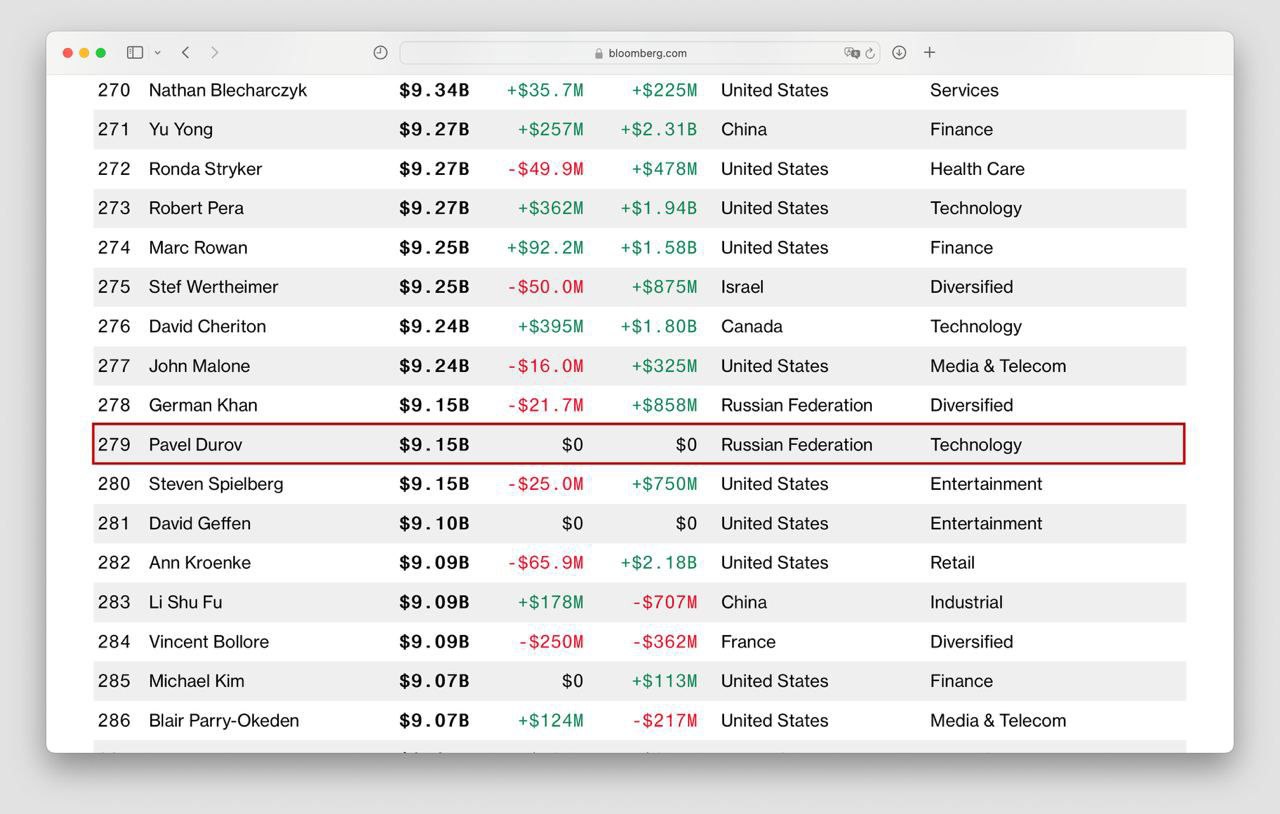Go back using the back arrow
This screenshot has width=1280, height=814.
(x=186, y=52)
